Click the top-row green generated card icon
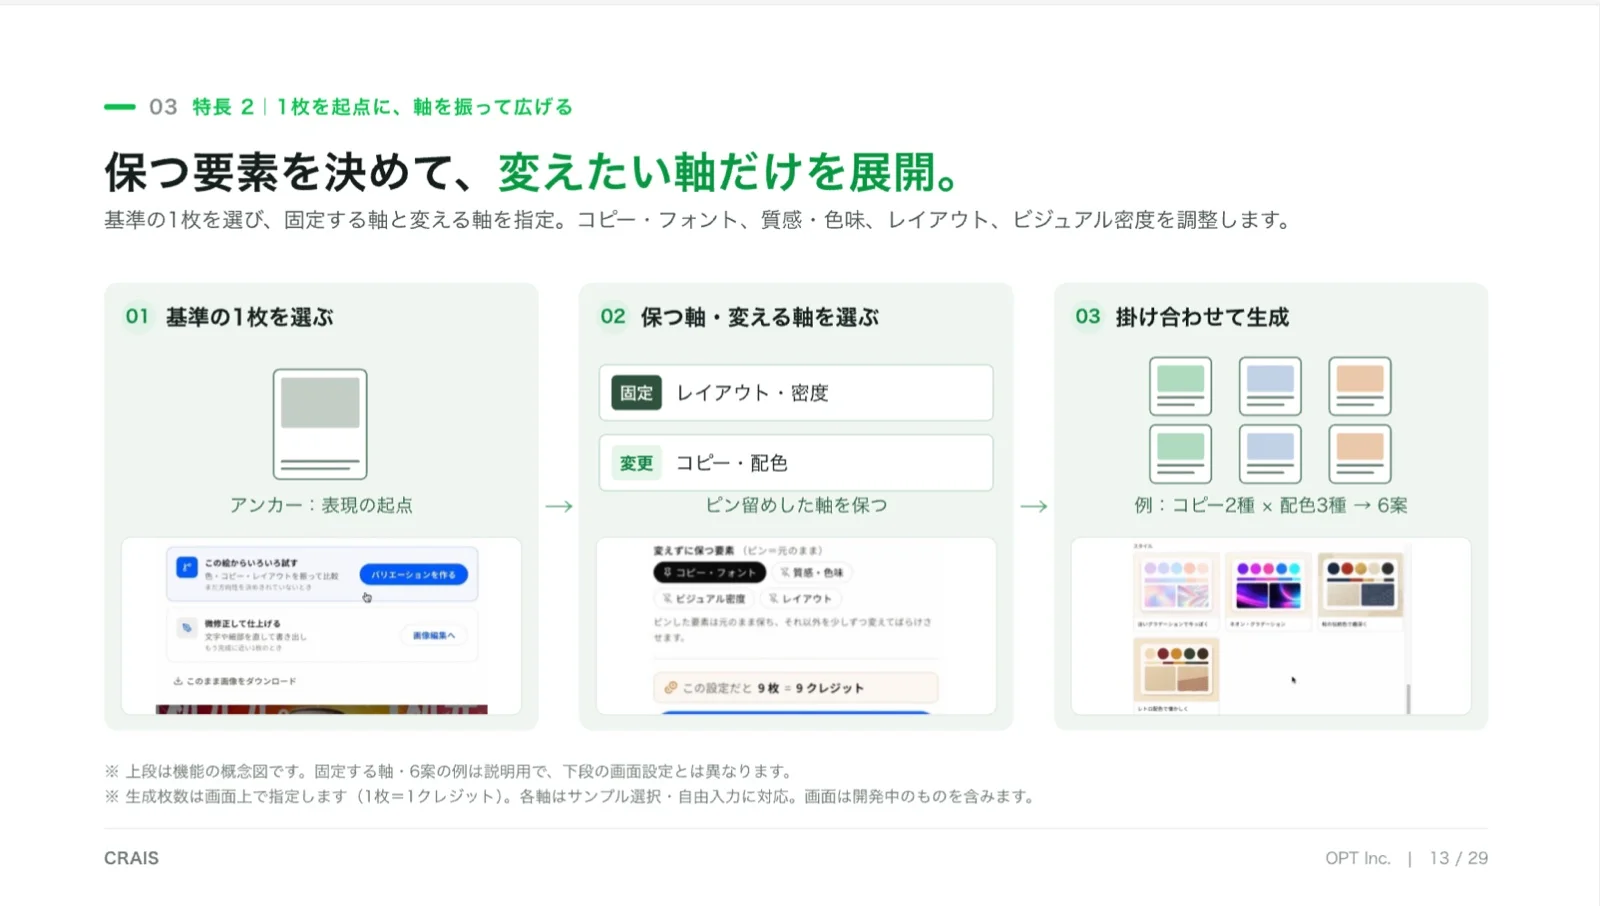Viewport: 1600px width, 906px height. click(1181, 386)
